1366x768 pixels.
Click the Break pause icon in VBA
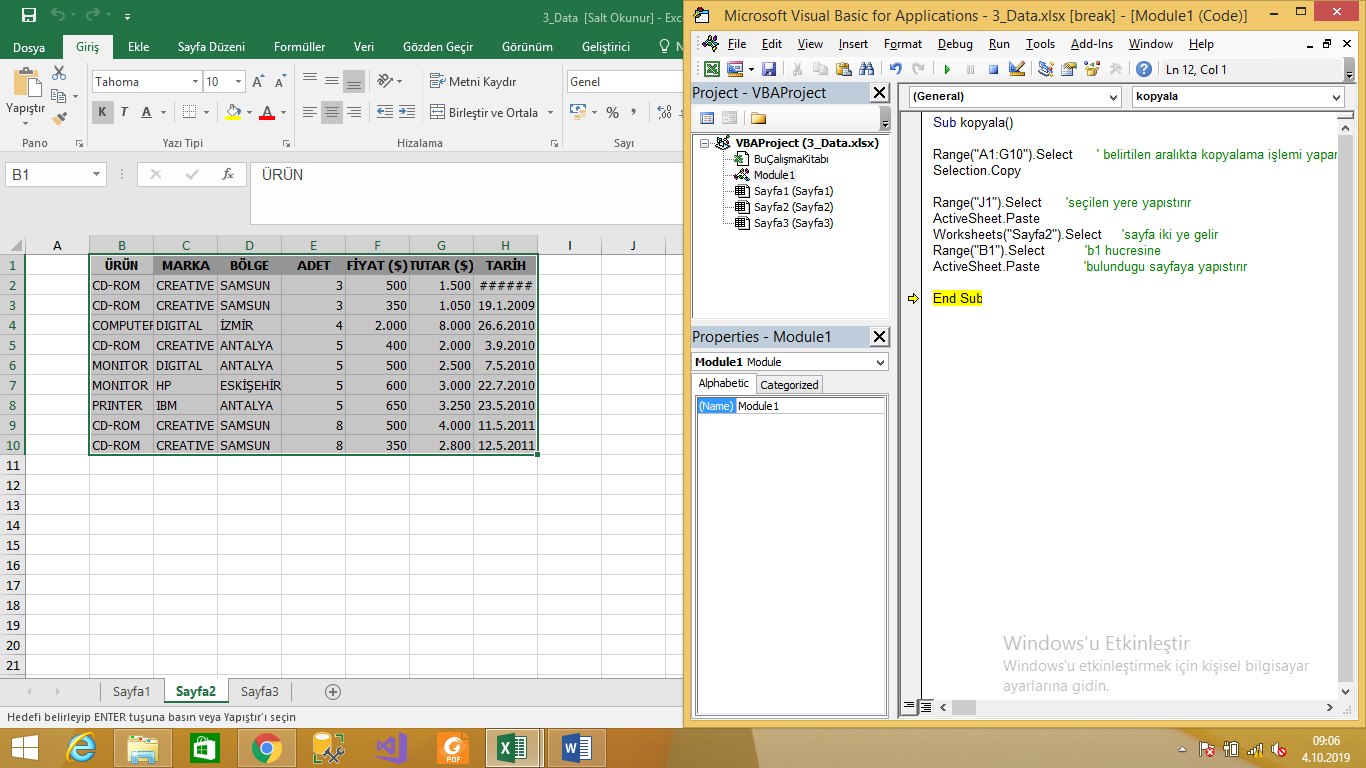point(970,69)
